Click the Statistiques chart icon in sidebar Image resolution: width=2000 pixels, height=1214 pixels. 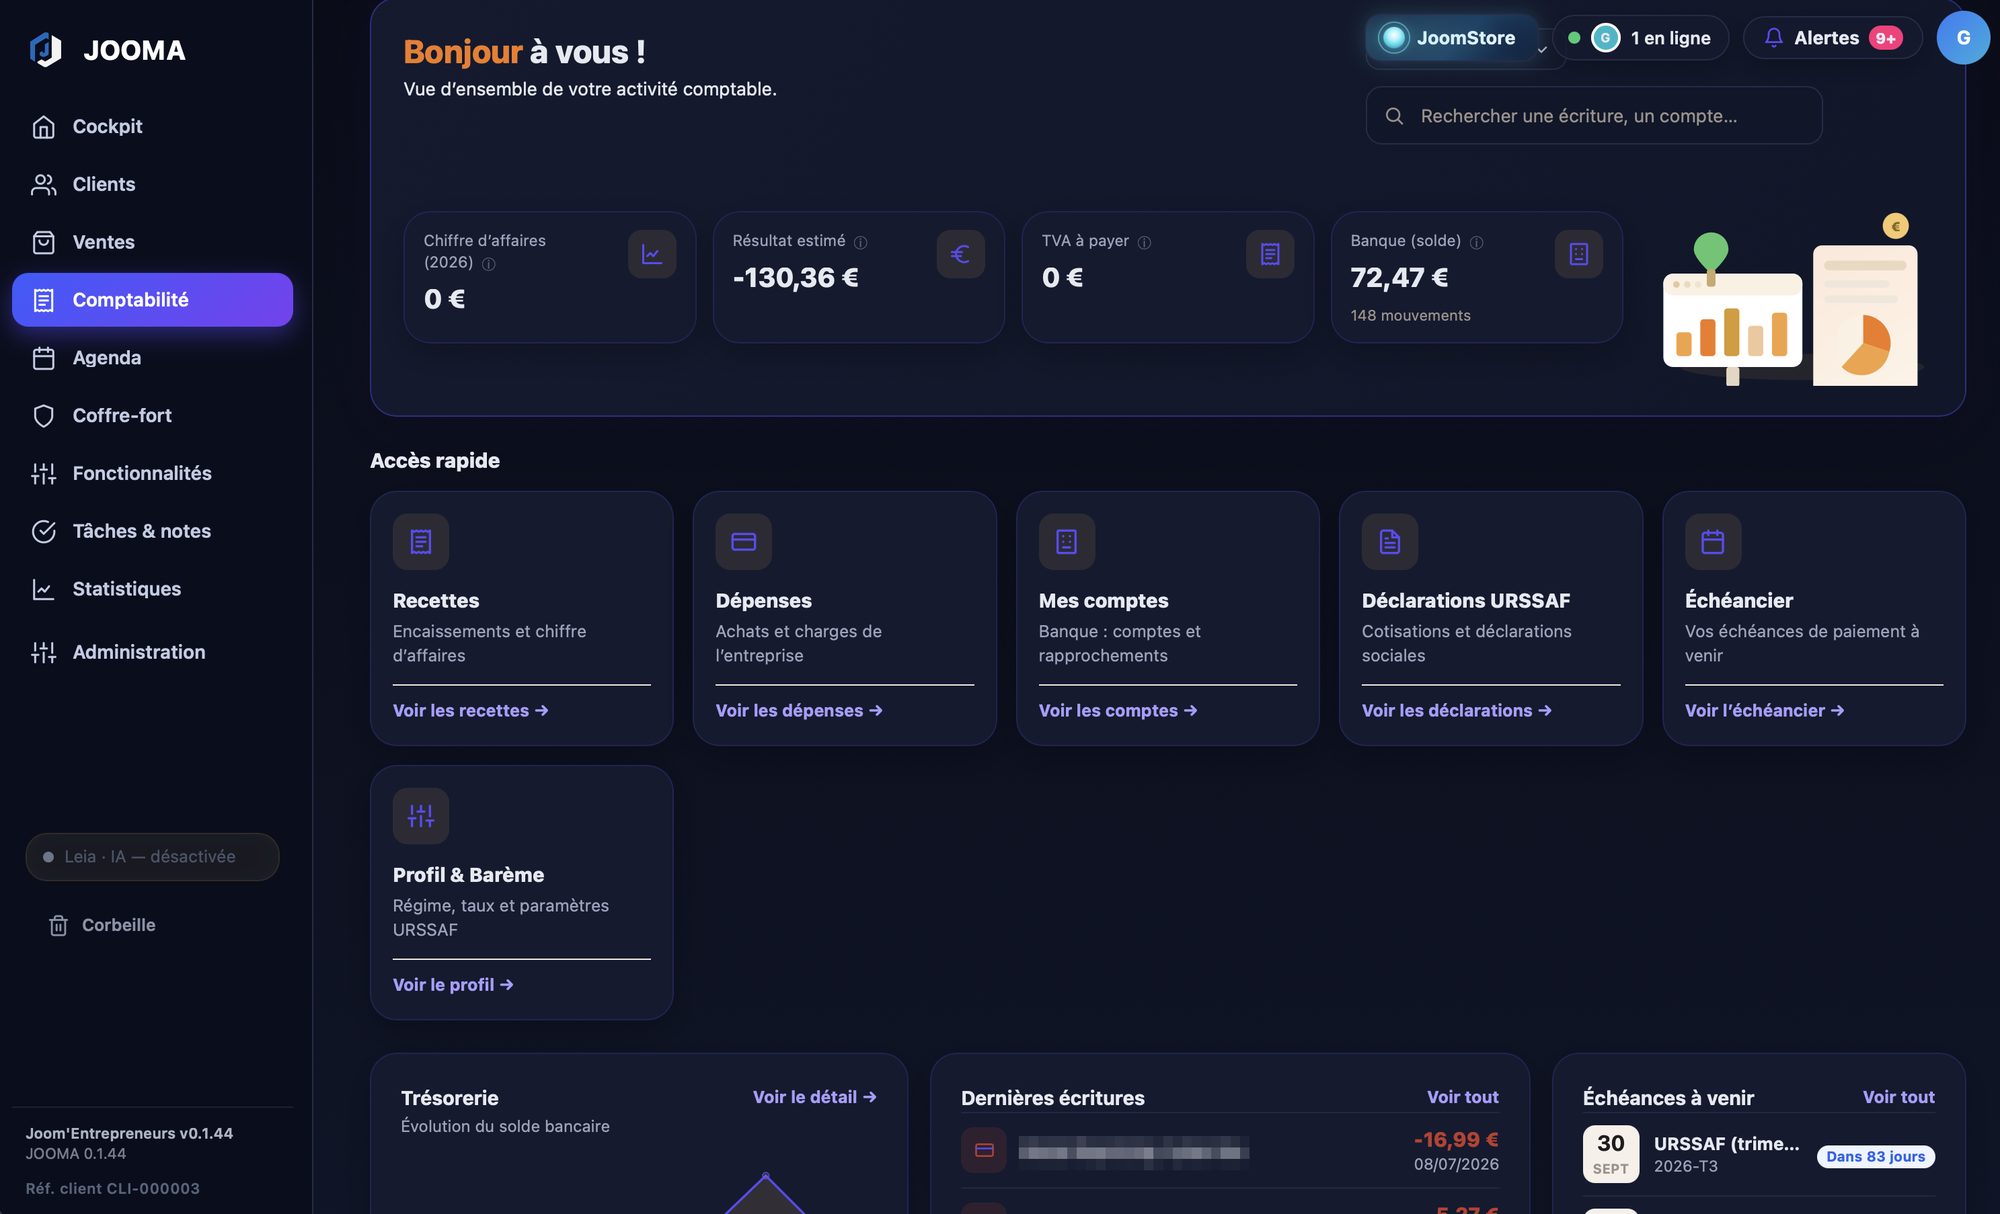pyautogui.click(x=43, y=590)
